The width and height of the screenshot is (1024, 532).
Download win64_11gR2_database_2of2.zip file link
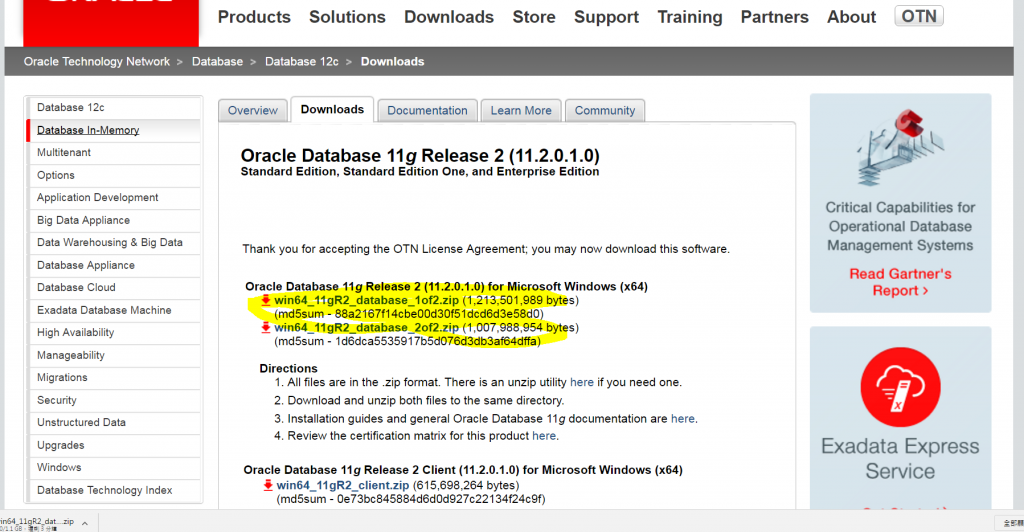pyautogui.click(x=366, y=328)
